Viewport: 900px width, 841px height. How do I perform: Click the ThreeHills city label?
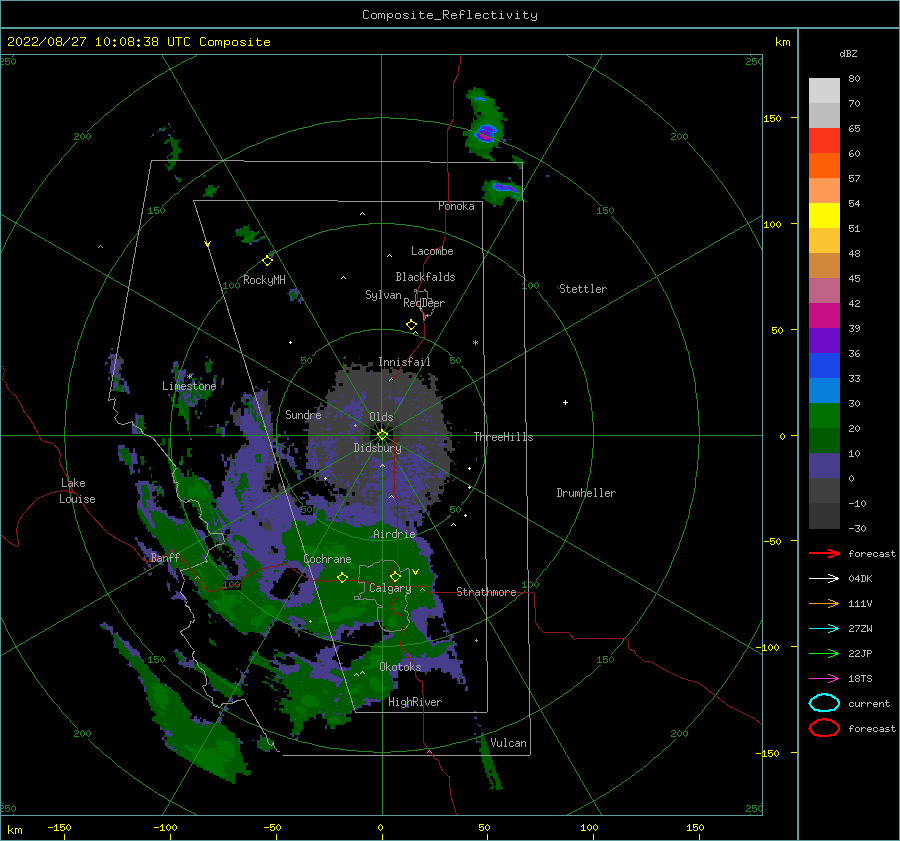coord(503,437)
